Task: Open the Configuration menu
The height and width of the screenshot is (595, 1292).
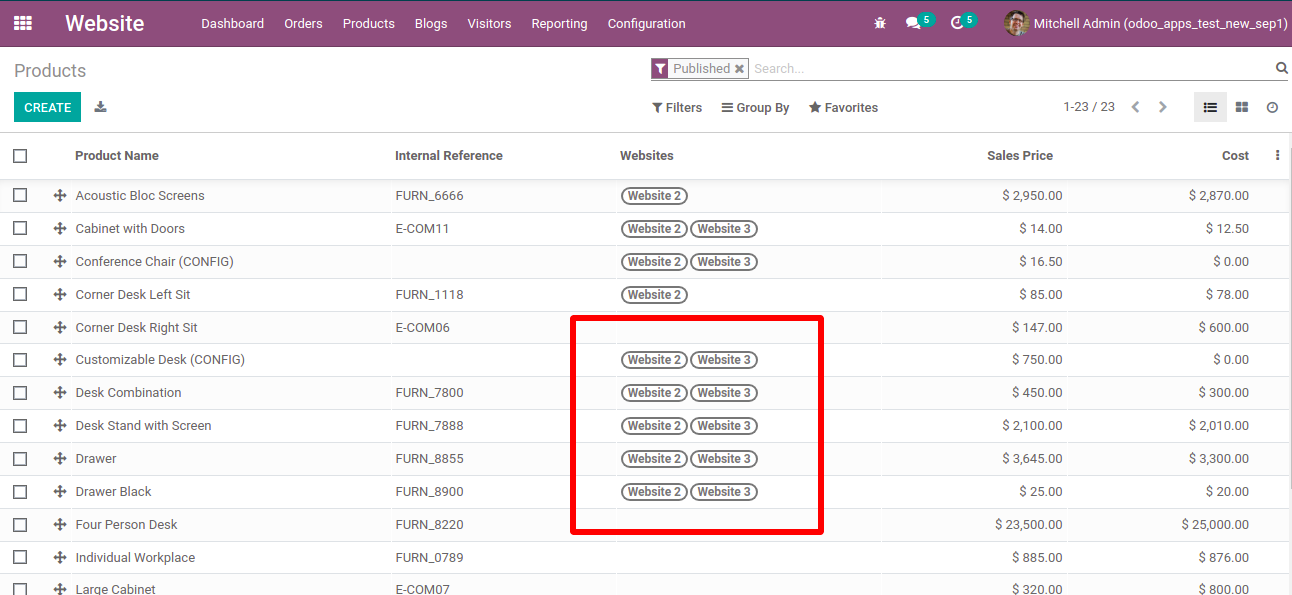Action: (646, 23)
